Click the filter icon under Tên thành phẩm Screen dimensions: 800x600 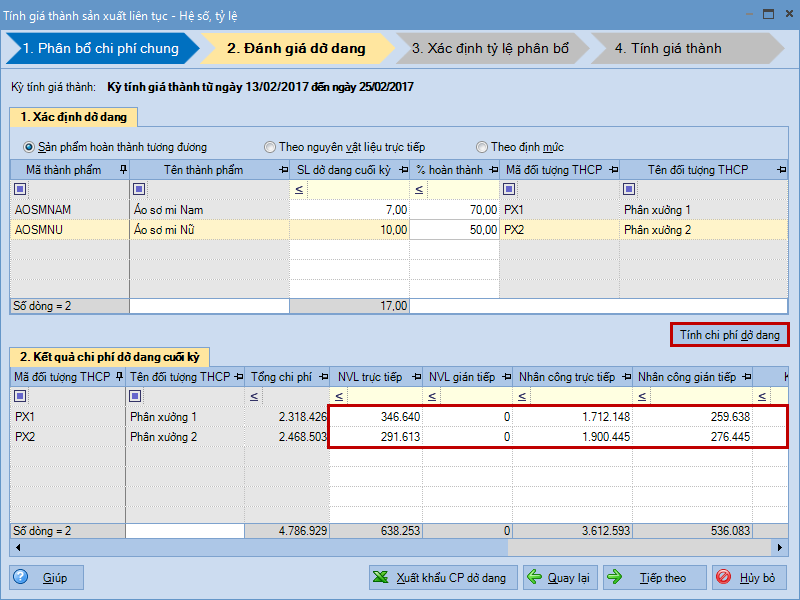tap(139, 189)
